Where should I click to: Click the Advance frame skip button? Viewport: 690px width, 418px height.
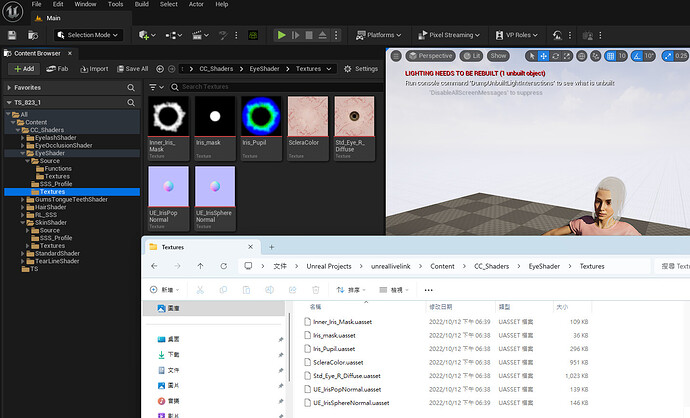coord(295,35)
